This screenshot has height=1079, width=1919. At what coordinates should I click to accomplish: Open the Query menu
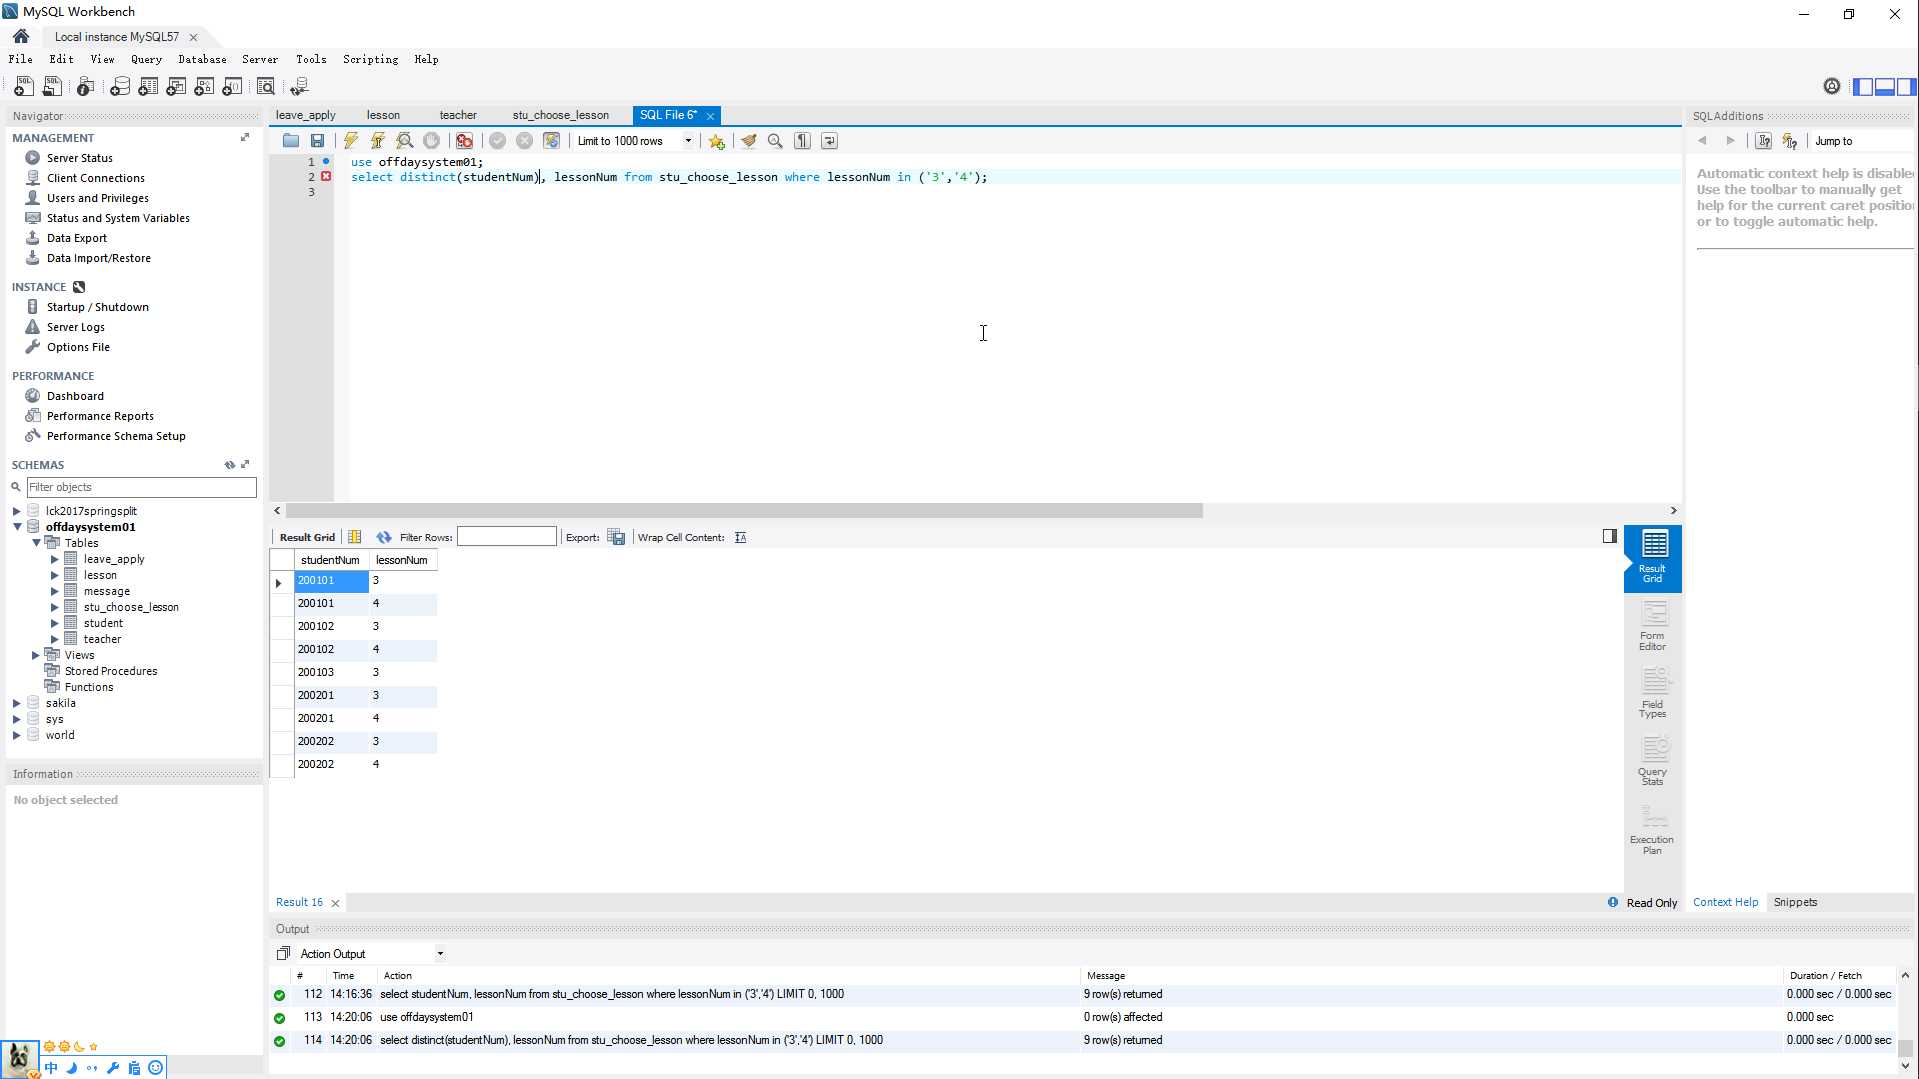(x=146, y=59)
